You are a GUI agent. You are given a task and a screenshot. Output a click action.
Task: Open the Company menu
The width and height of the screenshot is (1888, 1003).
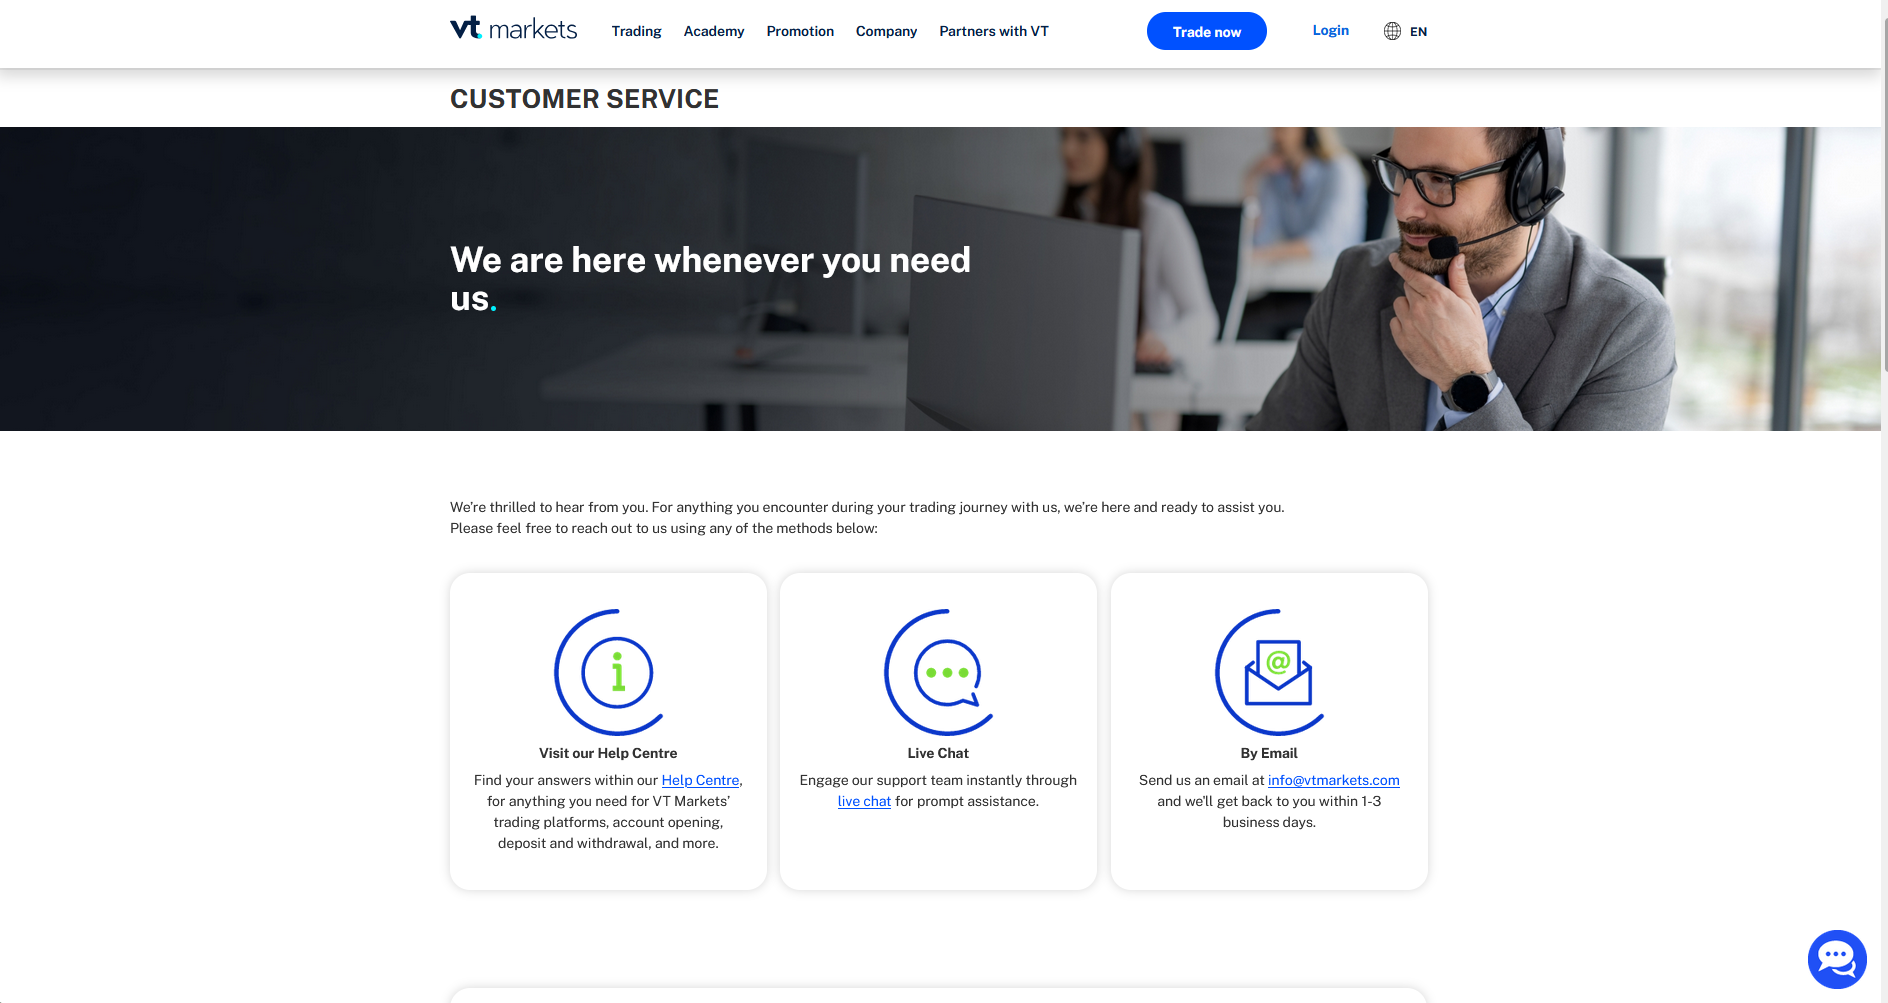886,31
